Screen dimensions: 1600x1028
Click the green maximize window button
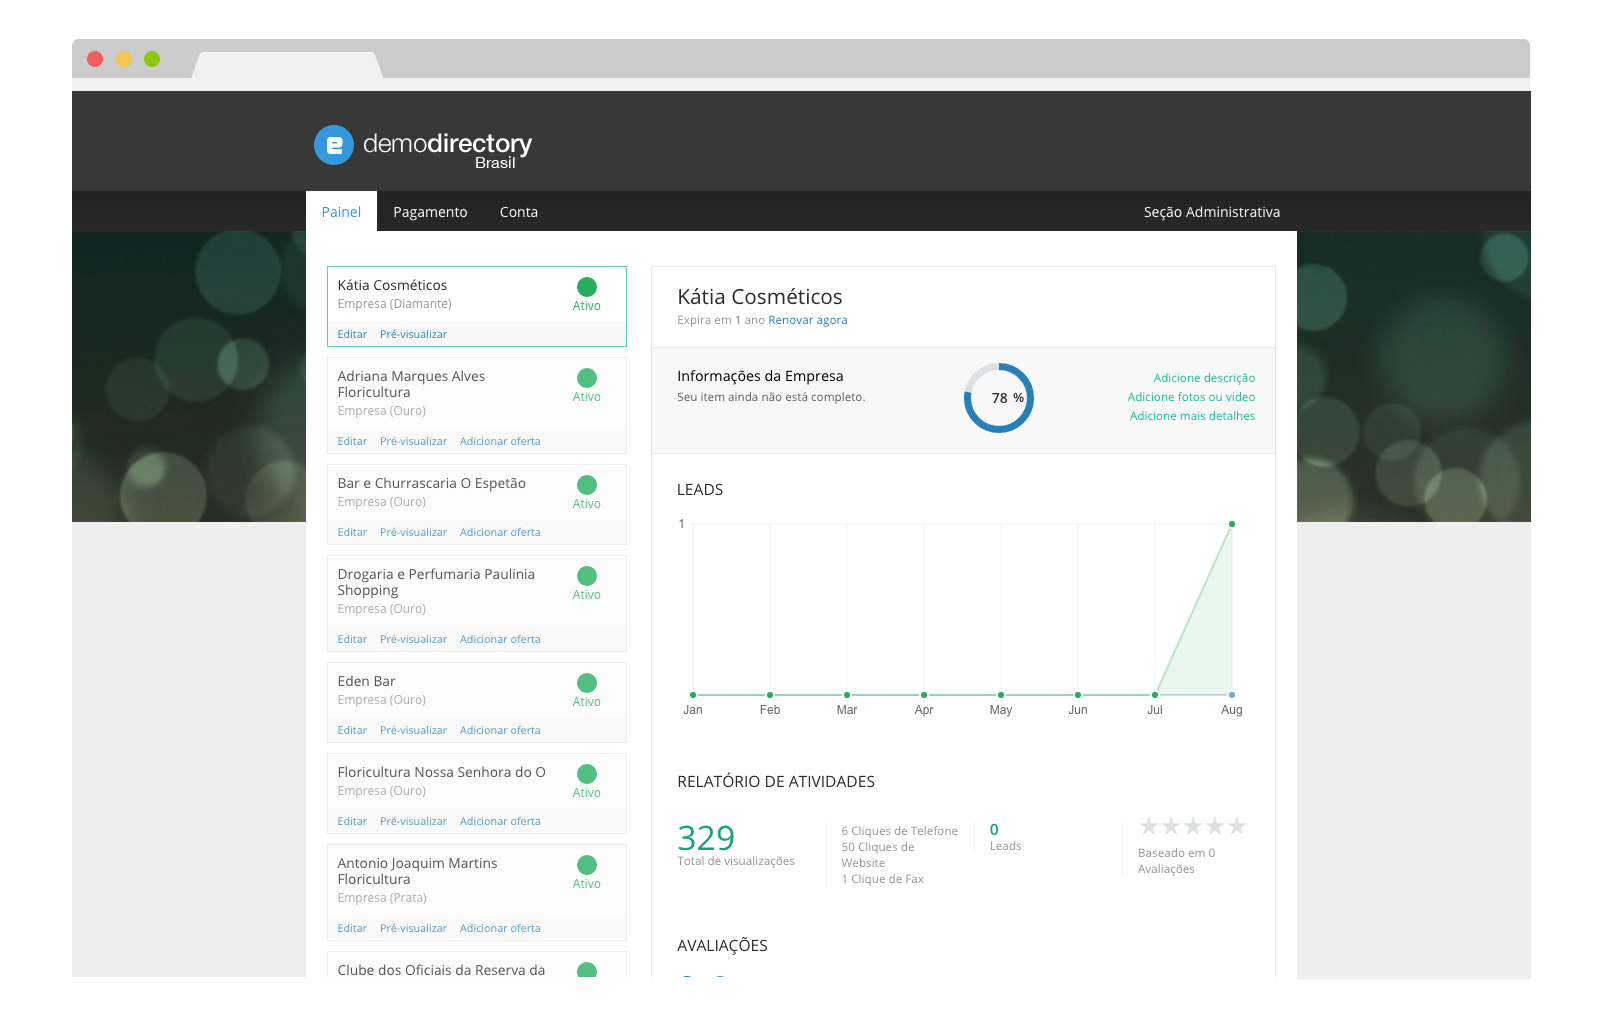[x=152, y=59]
